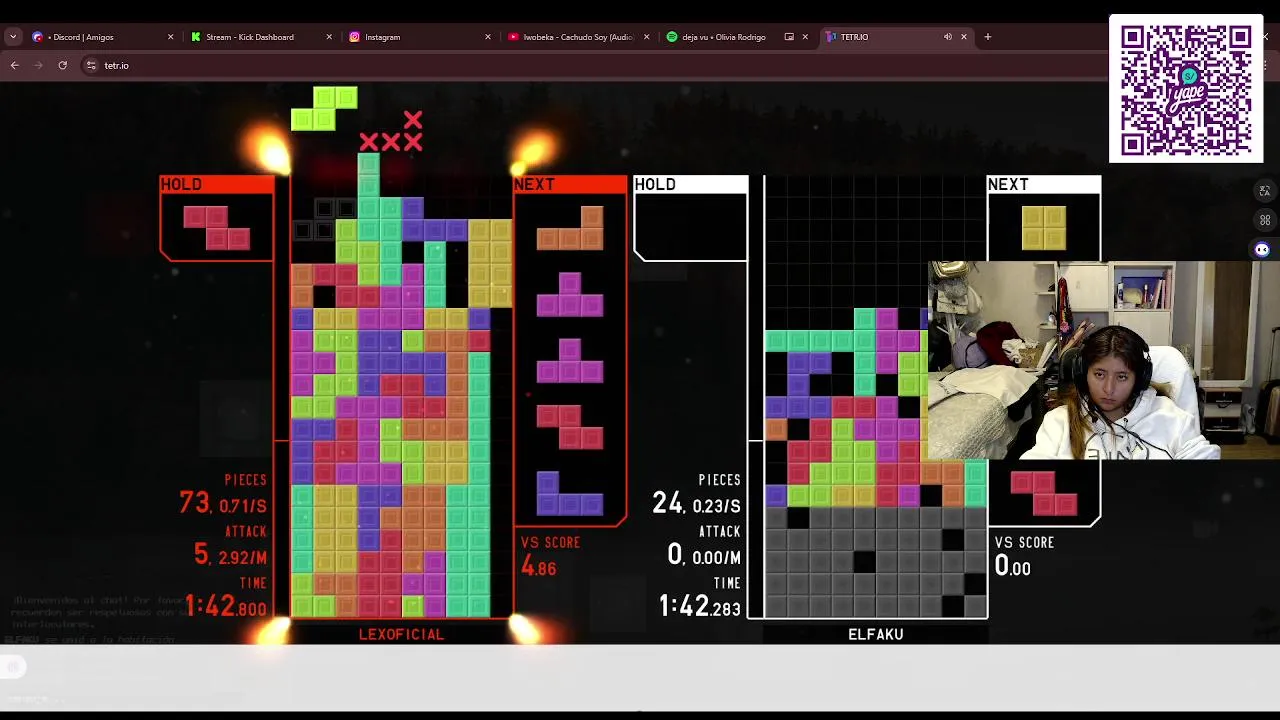1280x720 pixels.
Task: Close the TETR.IO tab
Action: pyautogui.click(x=964, y=37)
